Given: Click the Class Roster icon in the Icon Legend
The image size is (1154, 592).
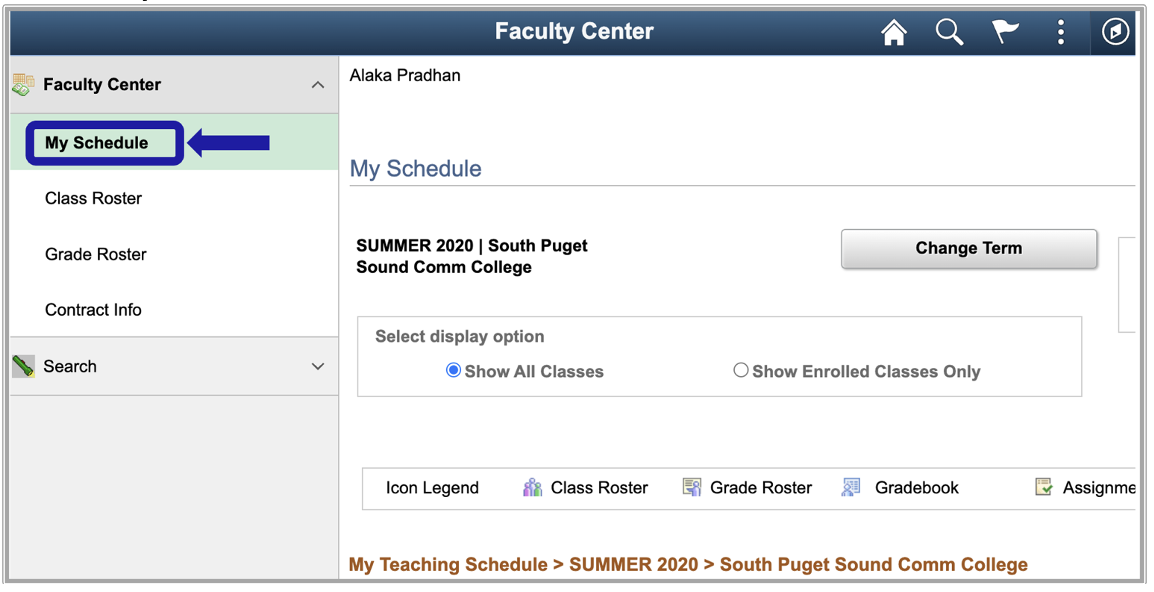Looking at the screenshot, I should pyautogui.click(x=531, y=487).
